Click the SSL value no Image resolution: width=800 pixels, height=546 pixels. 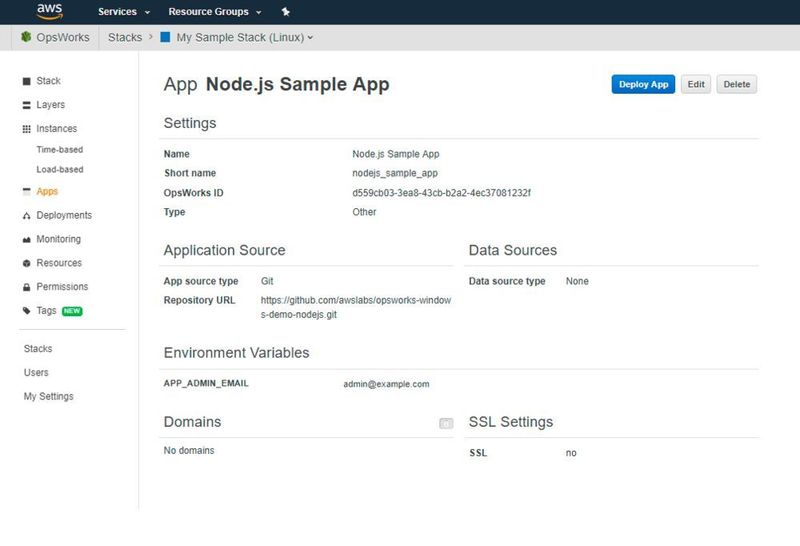571,453
